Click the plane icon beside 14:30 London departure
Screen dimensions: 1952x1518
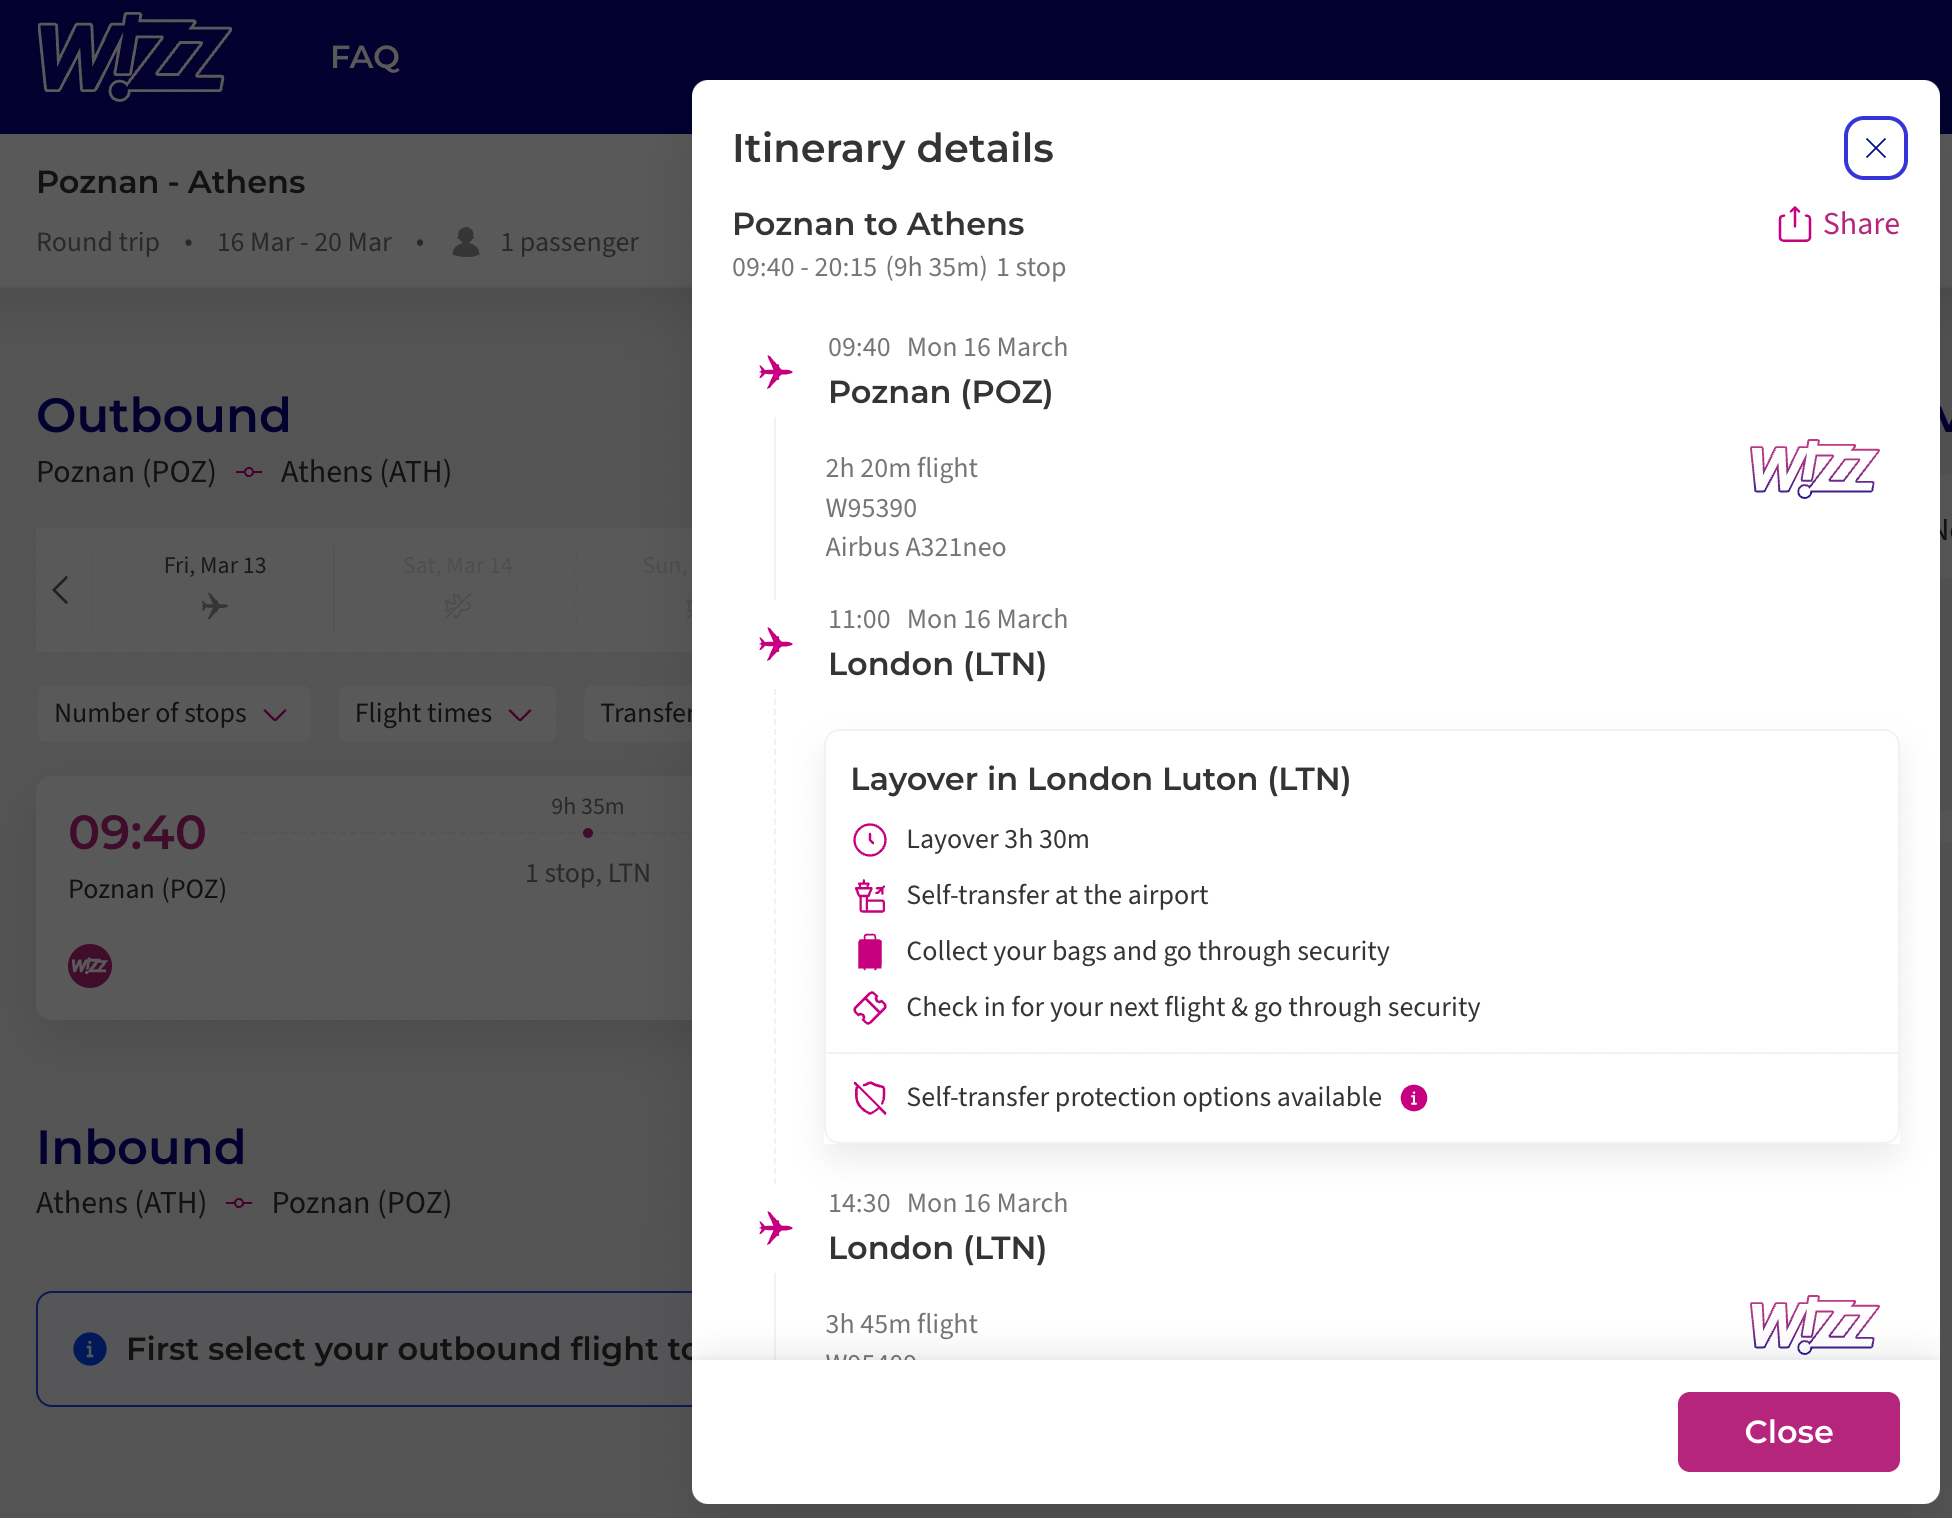pyautogui.click(x=775, y=1228)
